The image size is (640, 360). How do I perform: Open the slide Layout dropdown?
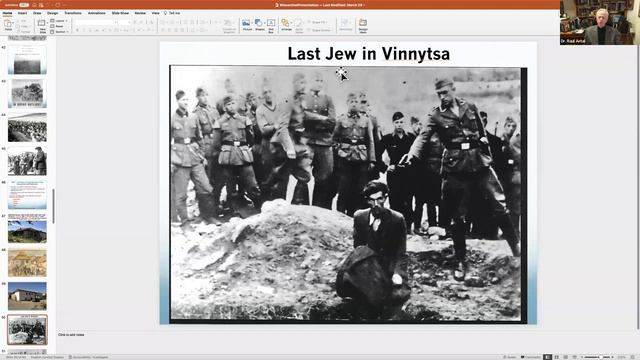click(59, 21)
